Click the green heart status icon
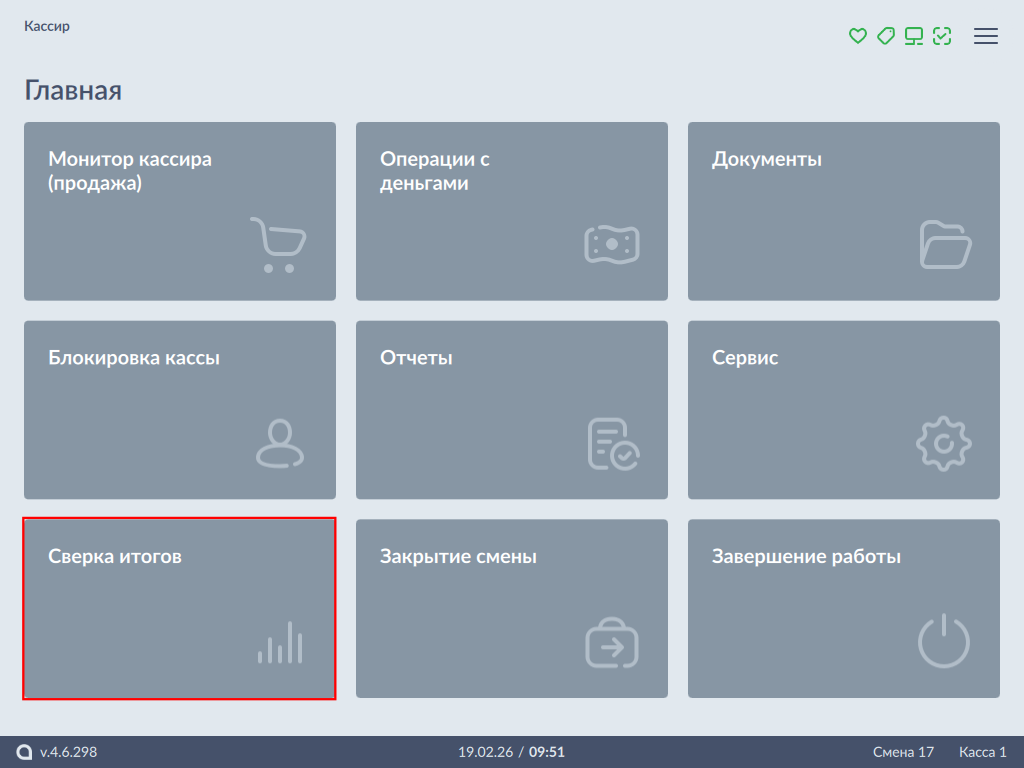This screenshot has height=768, width=1024. click(x=857, y=36)
